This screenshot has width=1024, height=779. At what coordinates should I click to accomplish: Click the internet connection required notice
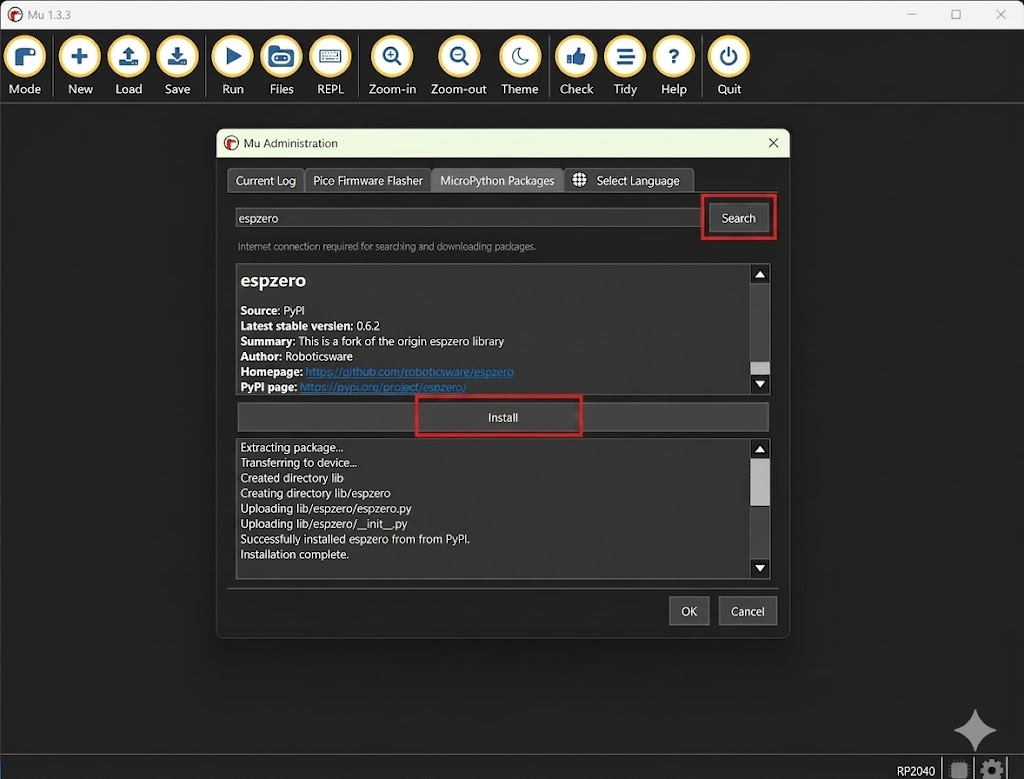pyautogui.click(x=387, y=247)
